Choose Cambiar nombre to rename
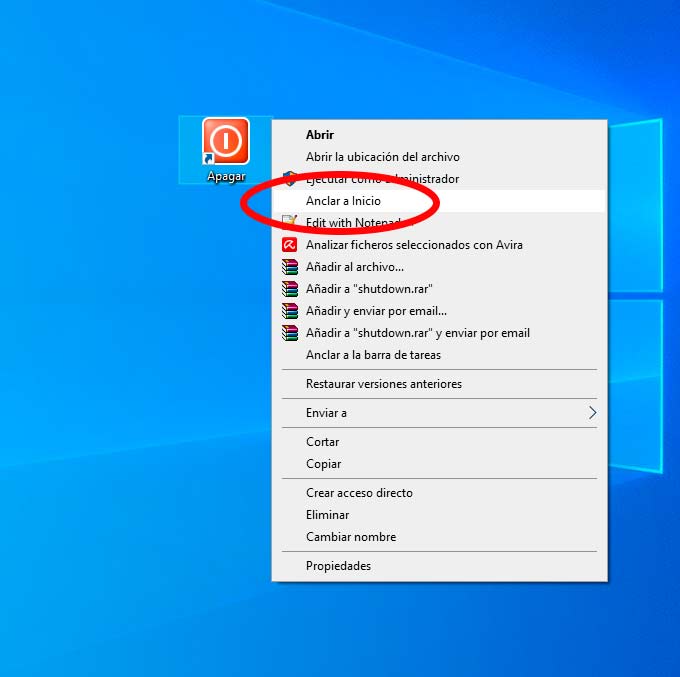Viewport: 680px width, 677px height. (439, 537)
